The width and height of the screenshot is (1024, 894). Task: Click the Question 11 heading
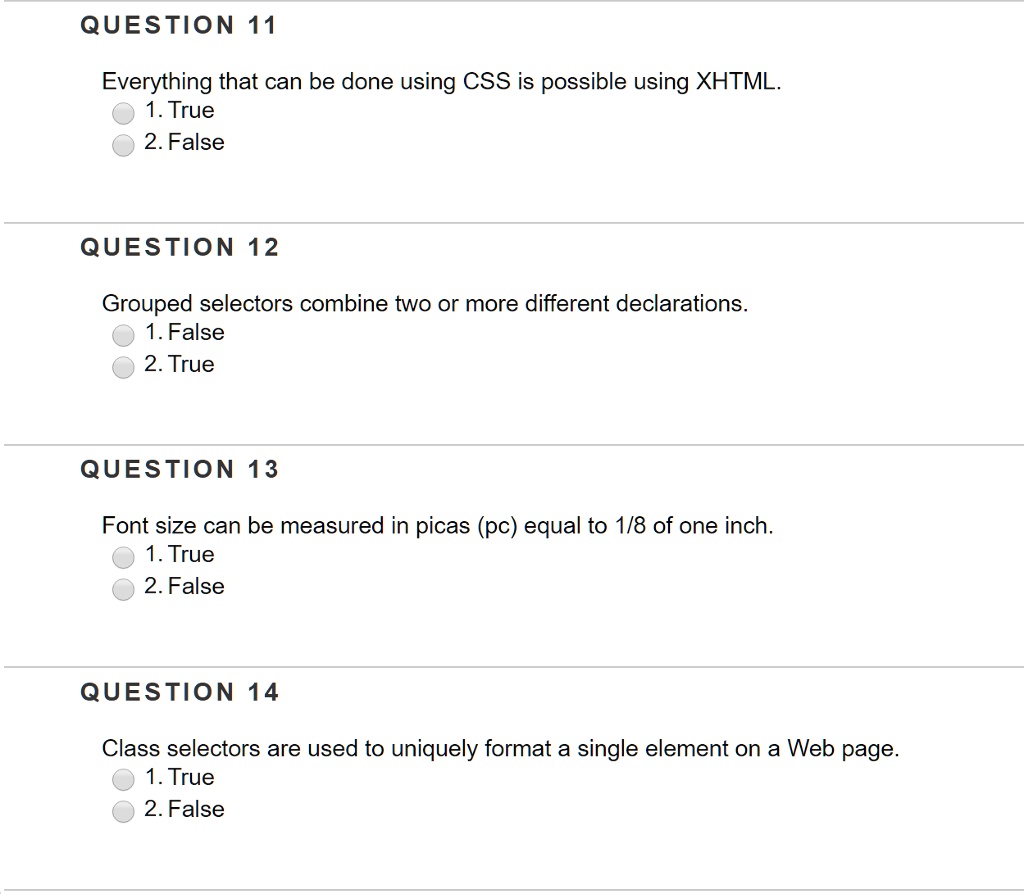pyautogui.click(x=179, y=25)
